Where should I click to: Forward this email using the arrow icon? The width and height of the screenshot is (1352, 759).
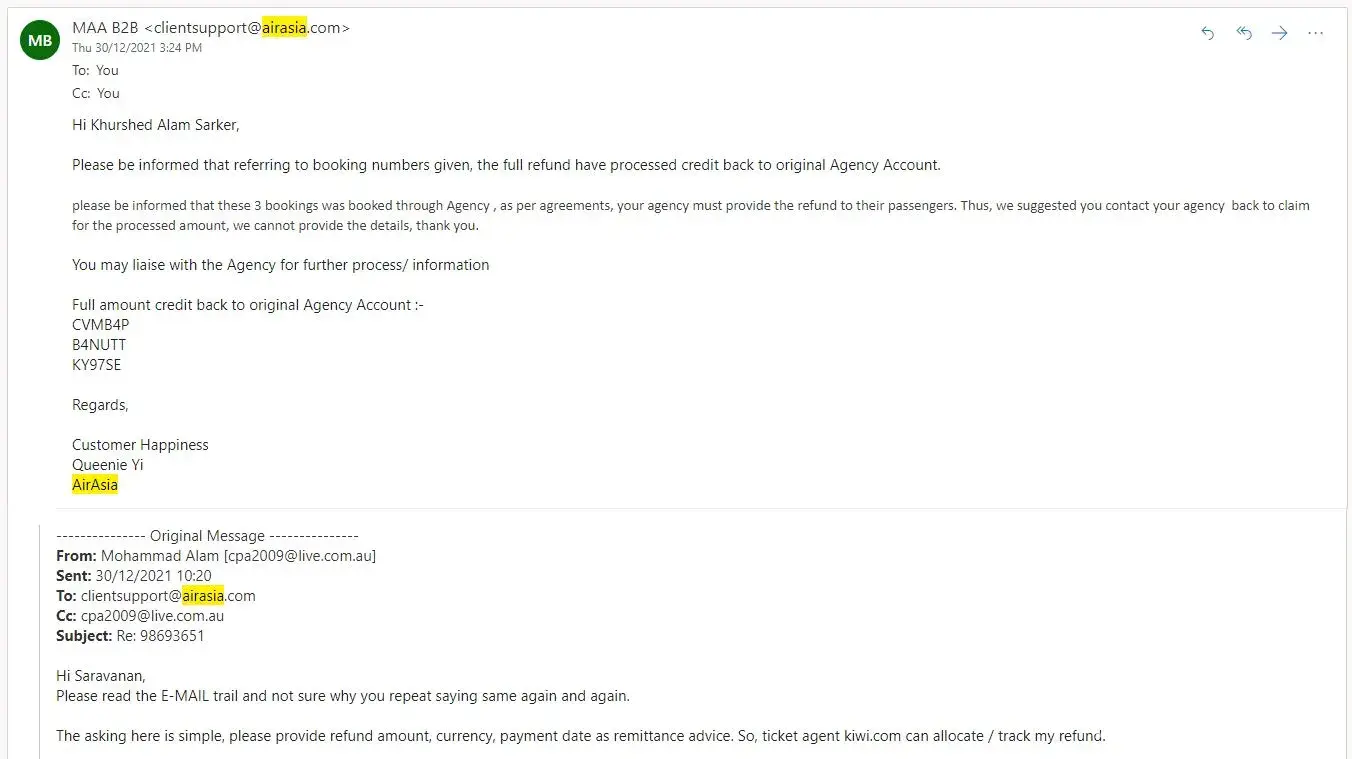click(x=1280, y=33)
